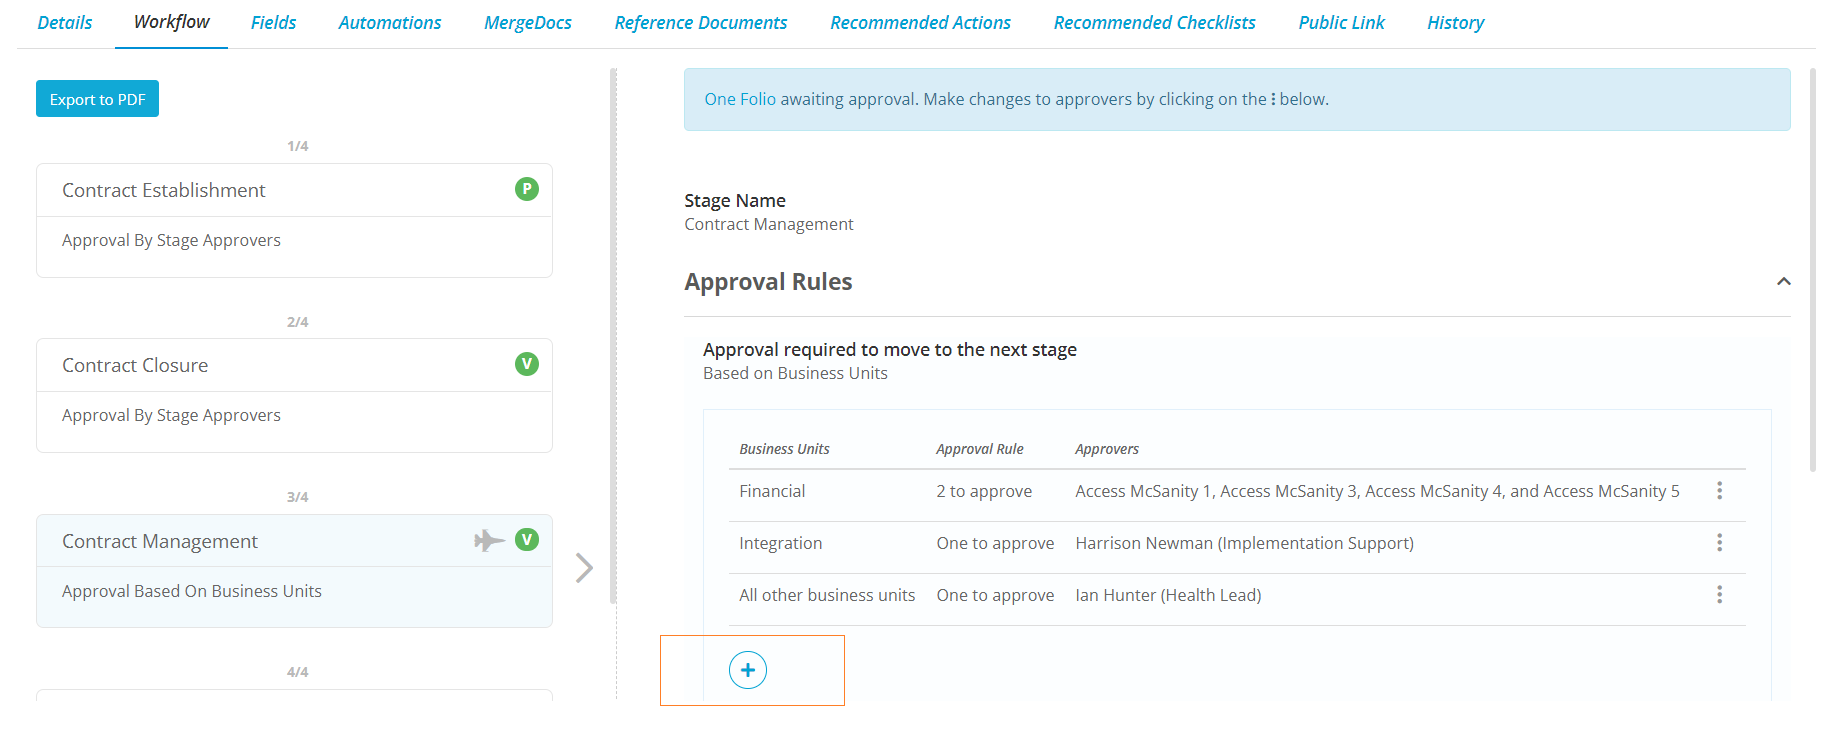This screenshot has height=743, width=1835.
Task: Select the Contract Establishment stage card
Action: 294,220
